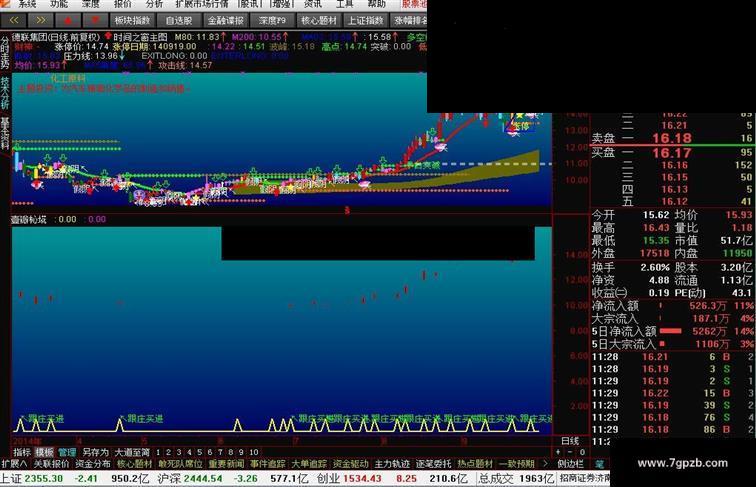756x487 pixels.
Task: Click the 创业 index value 1534.43
Action: 362,479
